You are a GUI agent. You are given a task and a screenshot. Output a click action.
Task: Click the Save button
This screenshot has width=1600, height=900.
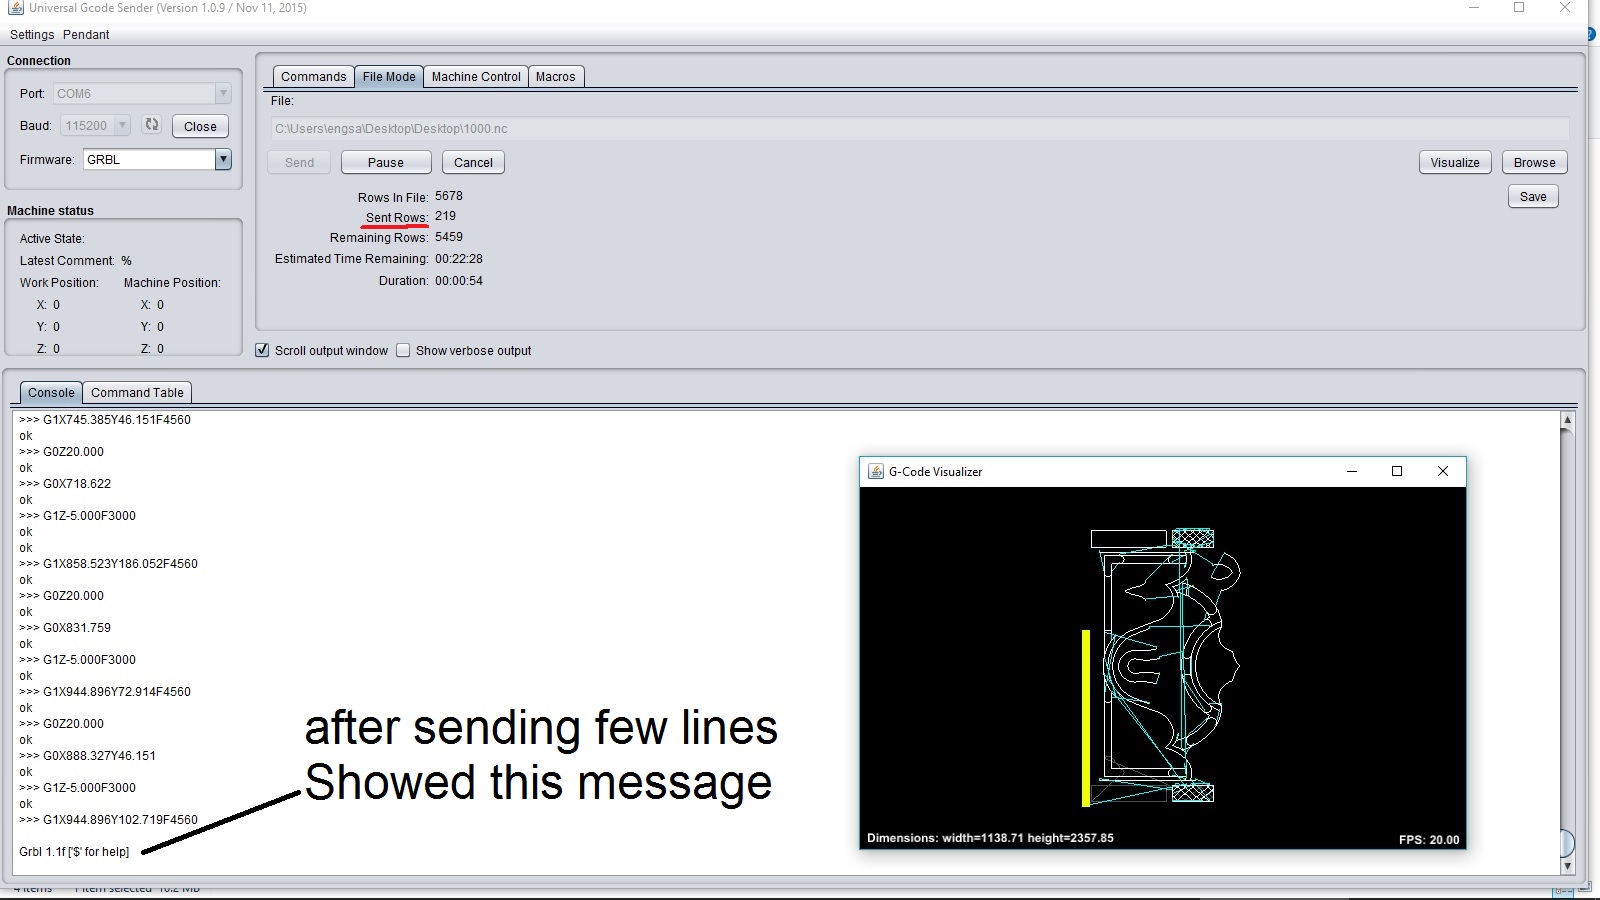pos(1533,196)
